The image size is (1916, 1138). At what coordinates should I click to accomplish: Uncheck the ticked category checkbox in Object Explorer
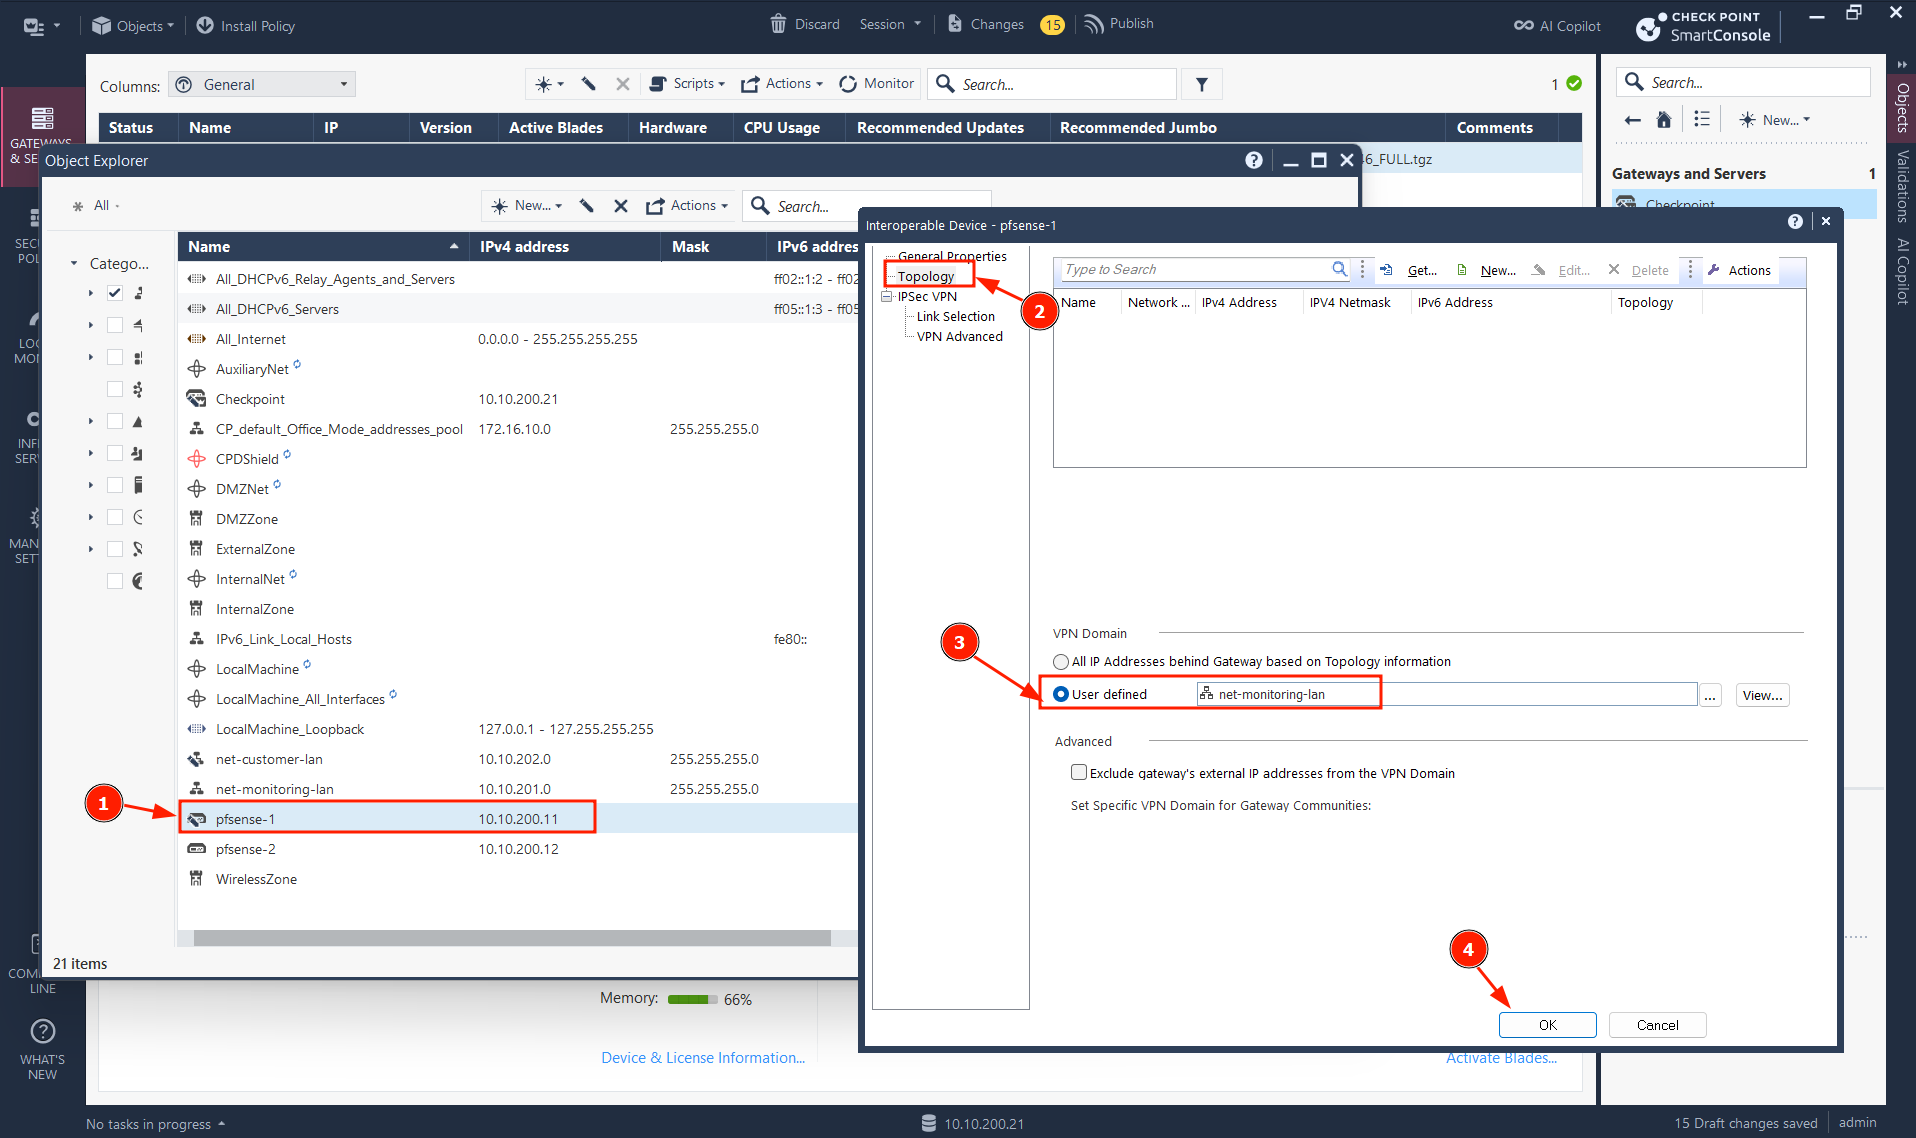point(115,293)
